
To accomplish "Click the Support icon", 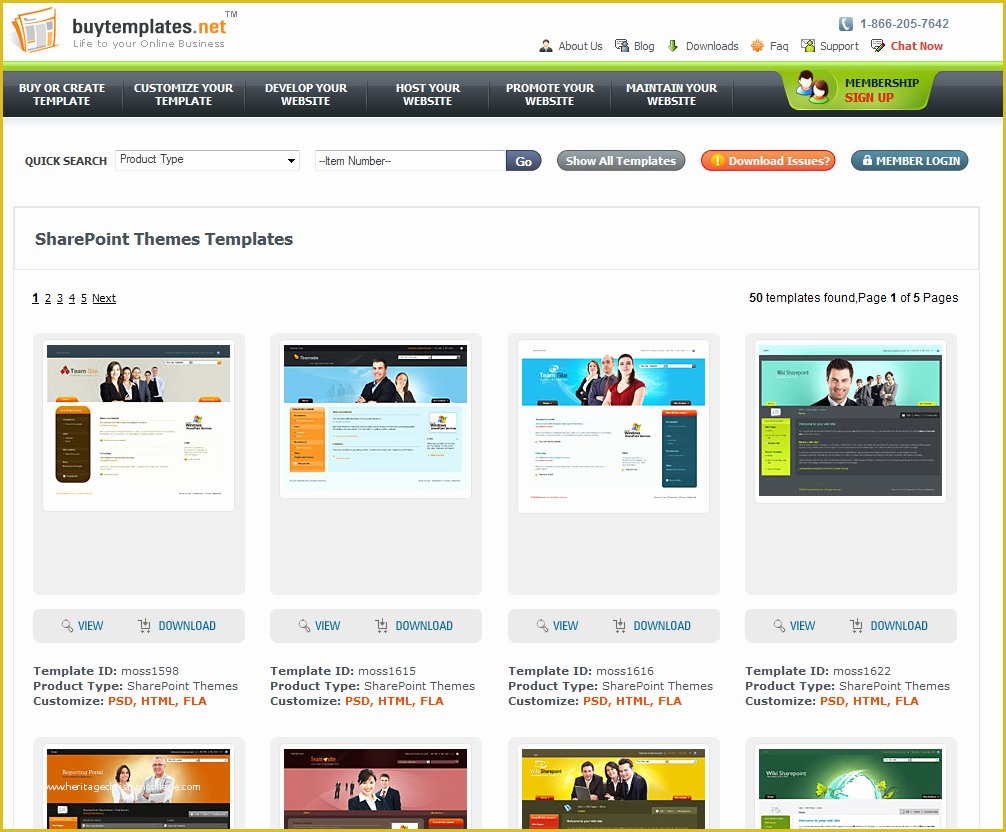I will [x=808, y=46].
